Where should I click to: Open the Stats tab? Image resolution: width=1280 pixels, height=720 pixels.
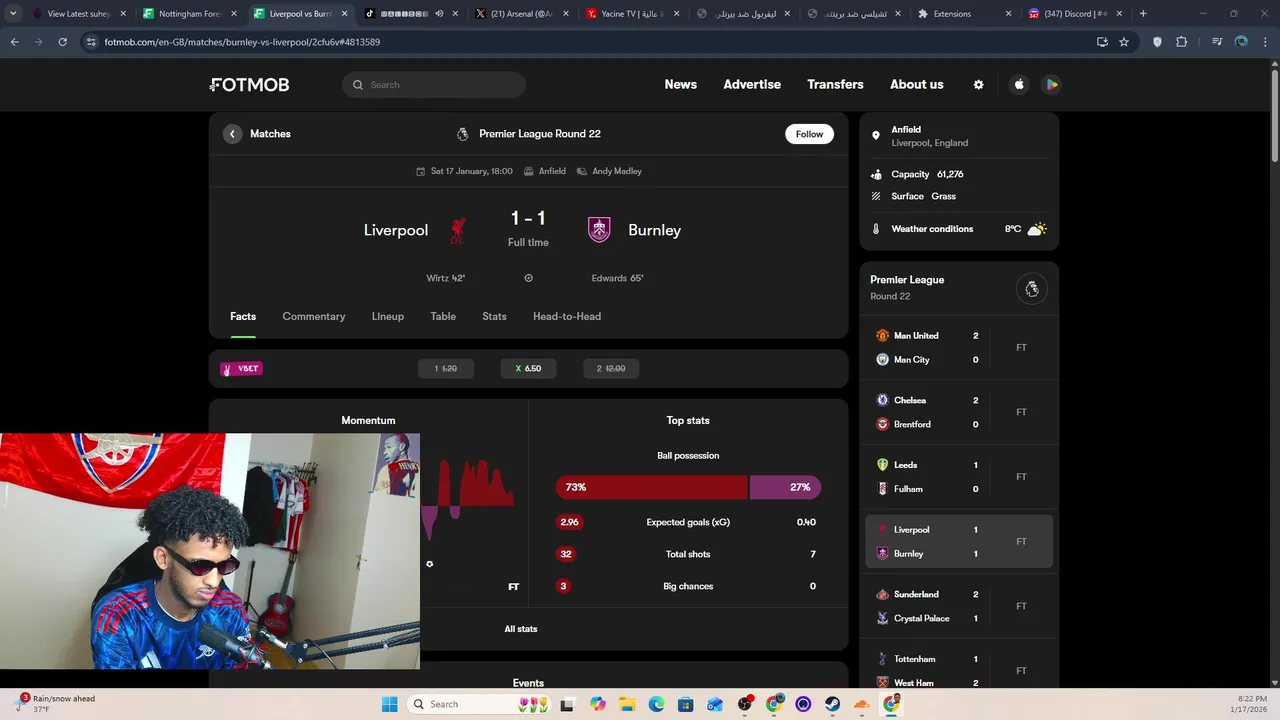pos(494,316)
